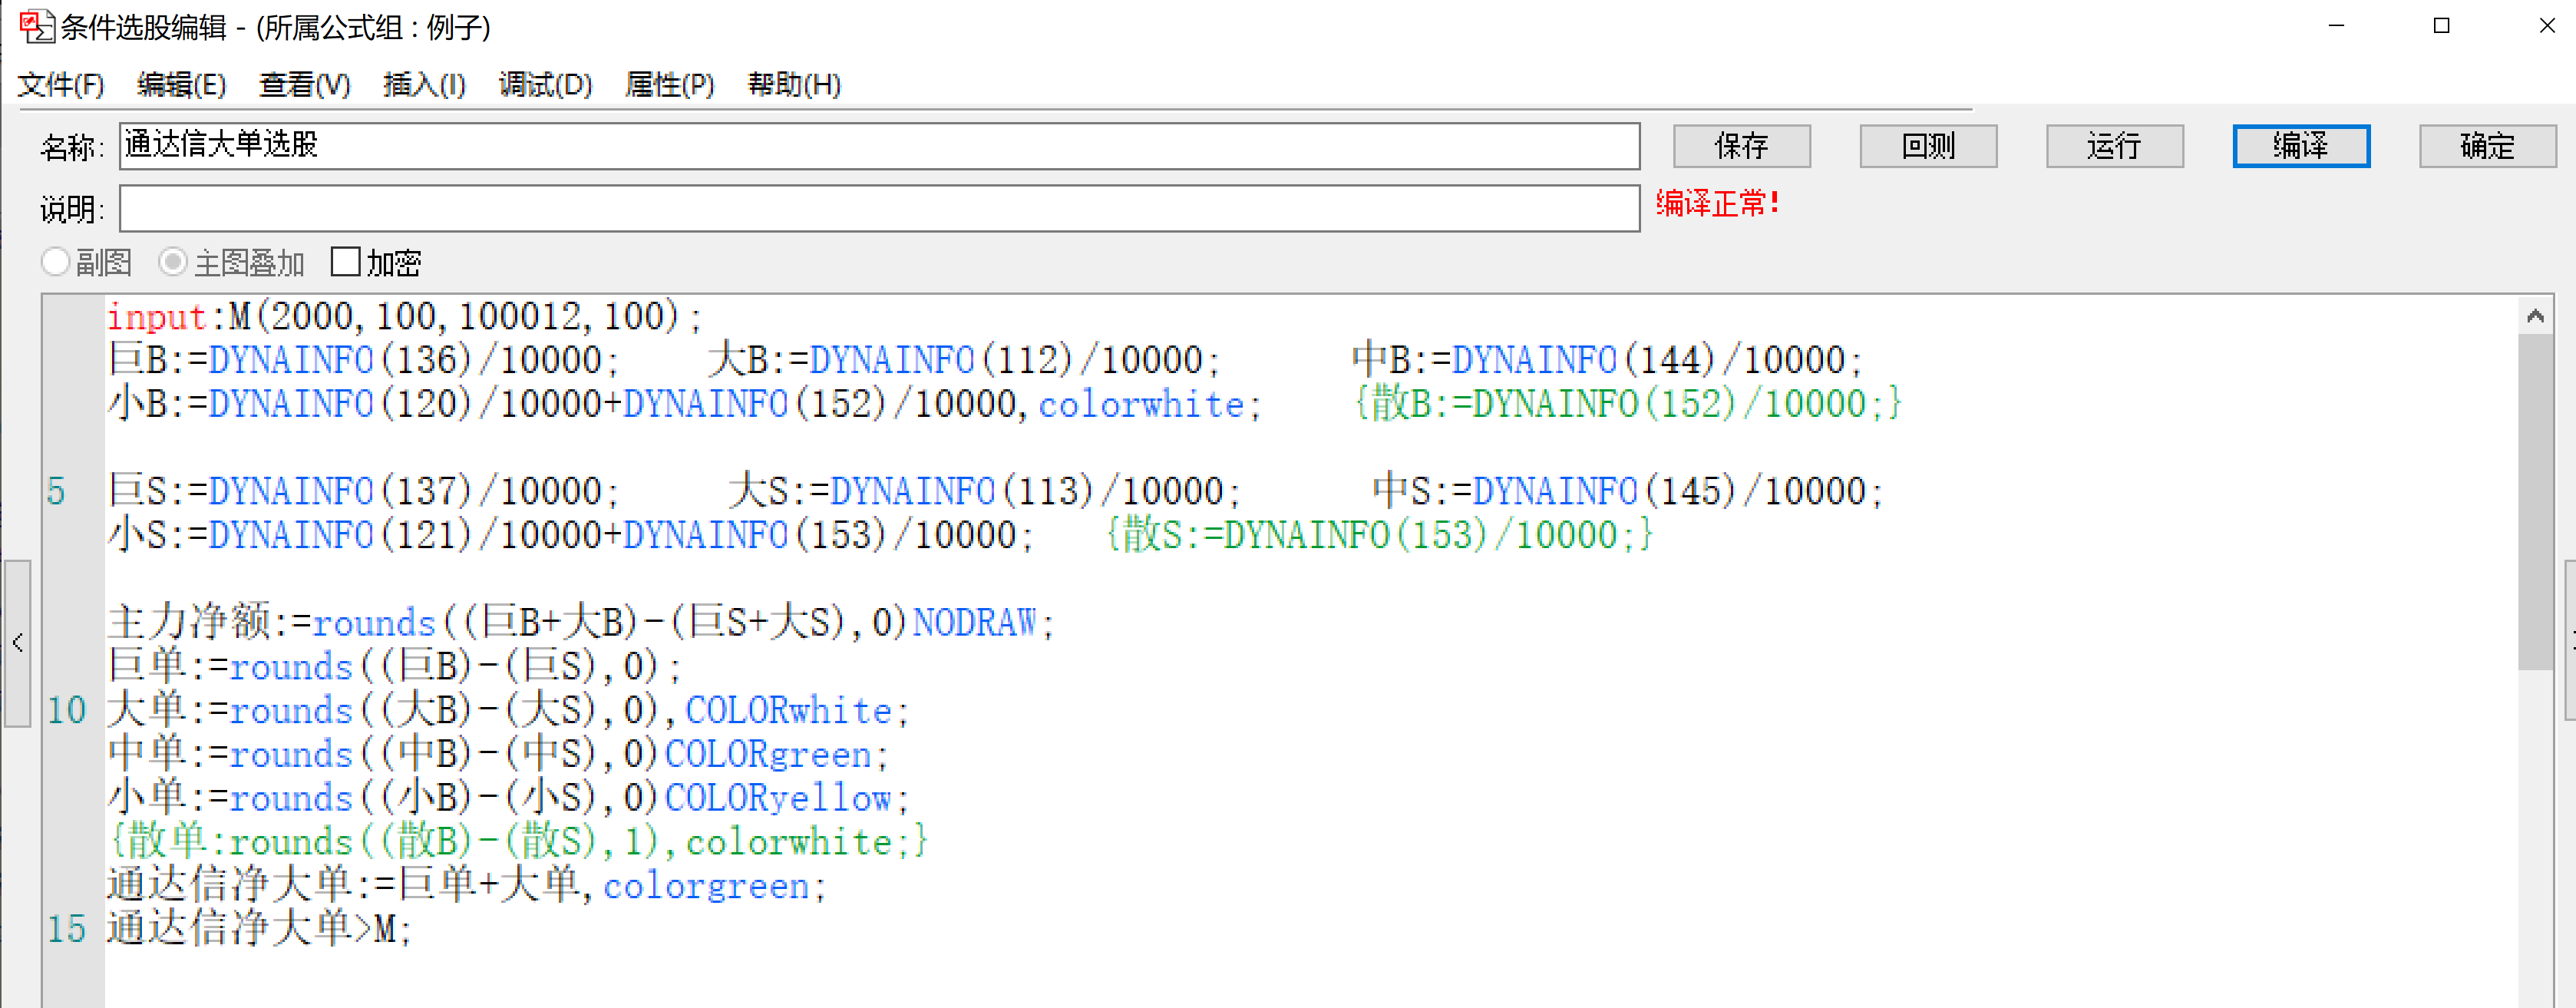The height and width of the screenshot is (1008, 2576).
Task: Click the 中B:=DYNAINFO(144) expression
Action: 1607,360
